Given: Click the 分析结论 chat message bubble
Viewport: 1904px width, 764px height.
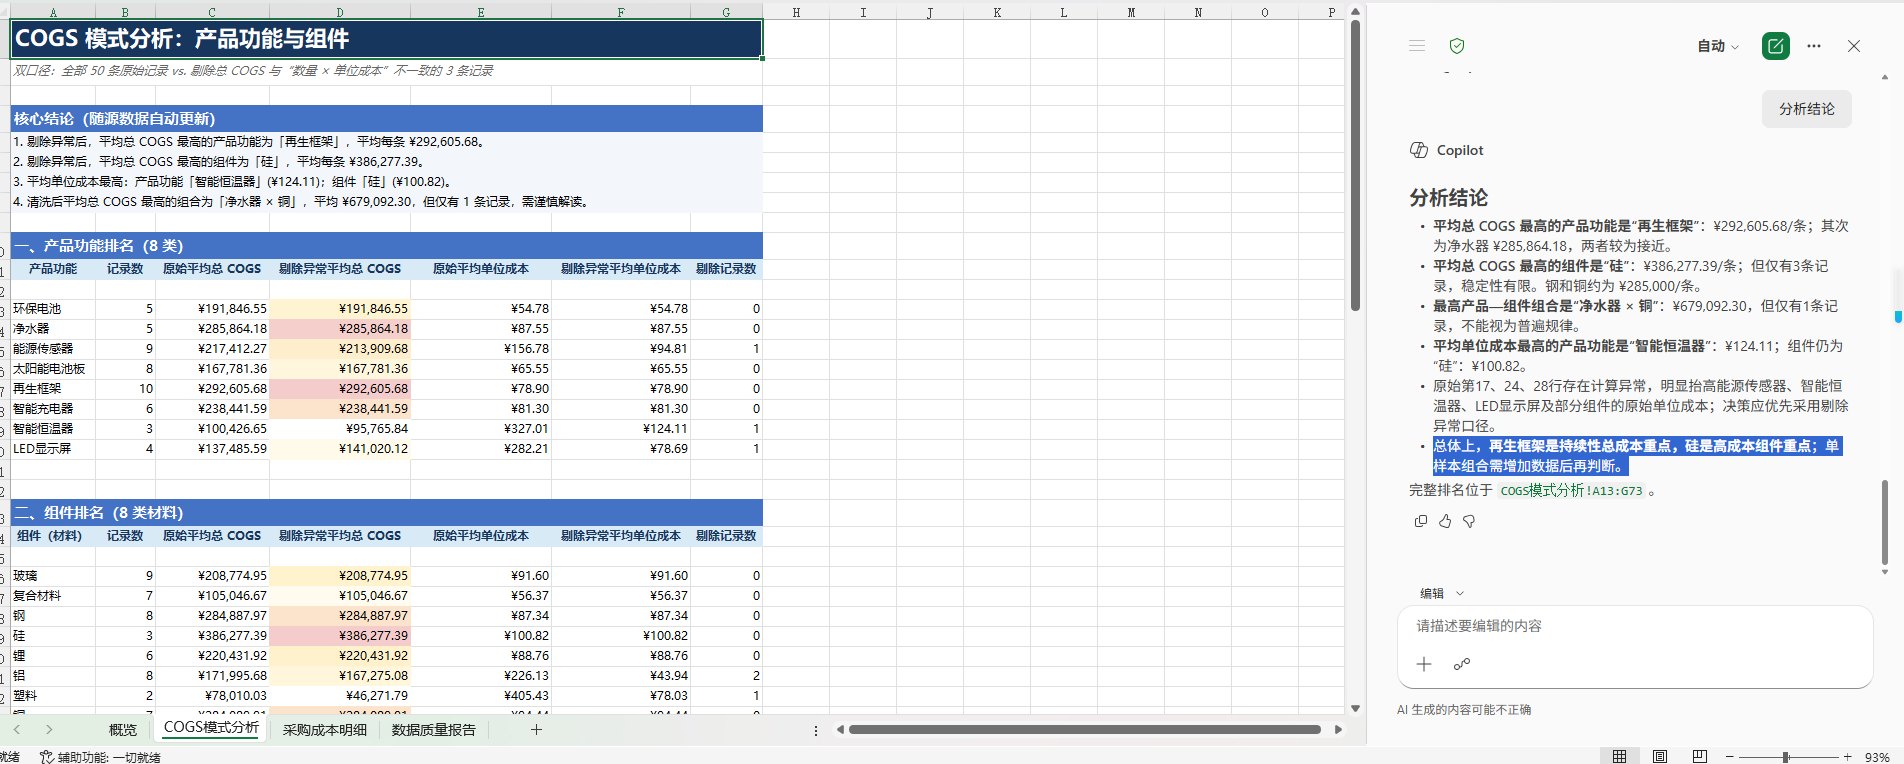Looking at the screenshot, I should click(x=1806, y=109).
